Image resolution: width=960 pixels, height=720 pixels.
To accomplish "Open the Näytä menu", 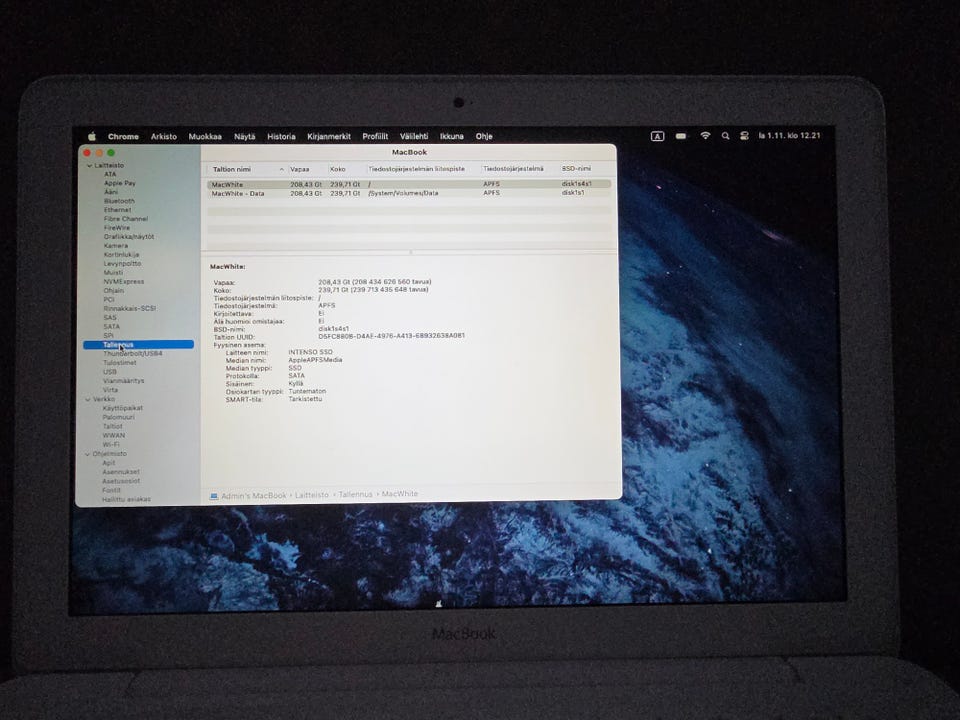I will pos(244,137).
